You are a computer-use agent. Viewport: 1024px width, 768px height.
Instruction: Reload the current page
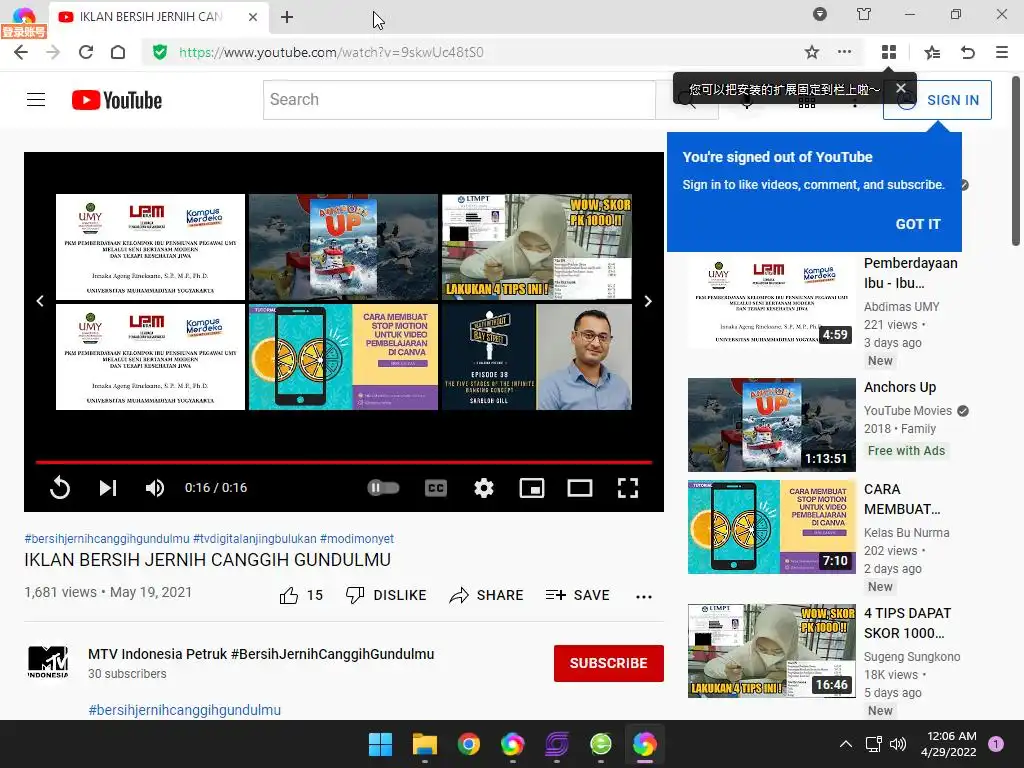86,52
